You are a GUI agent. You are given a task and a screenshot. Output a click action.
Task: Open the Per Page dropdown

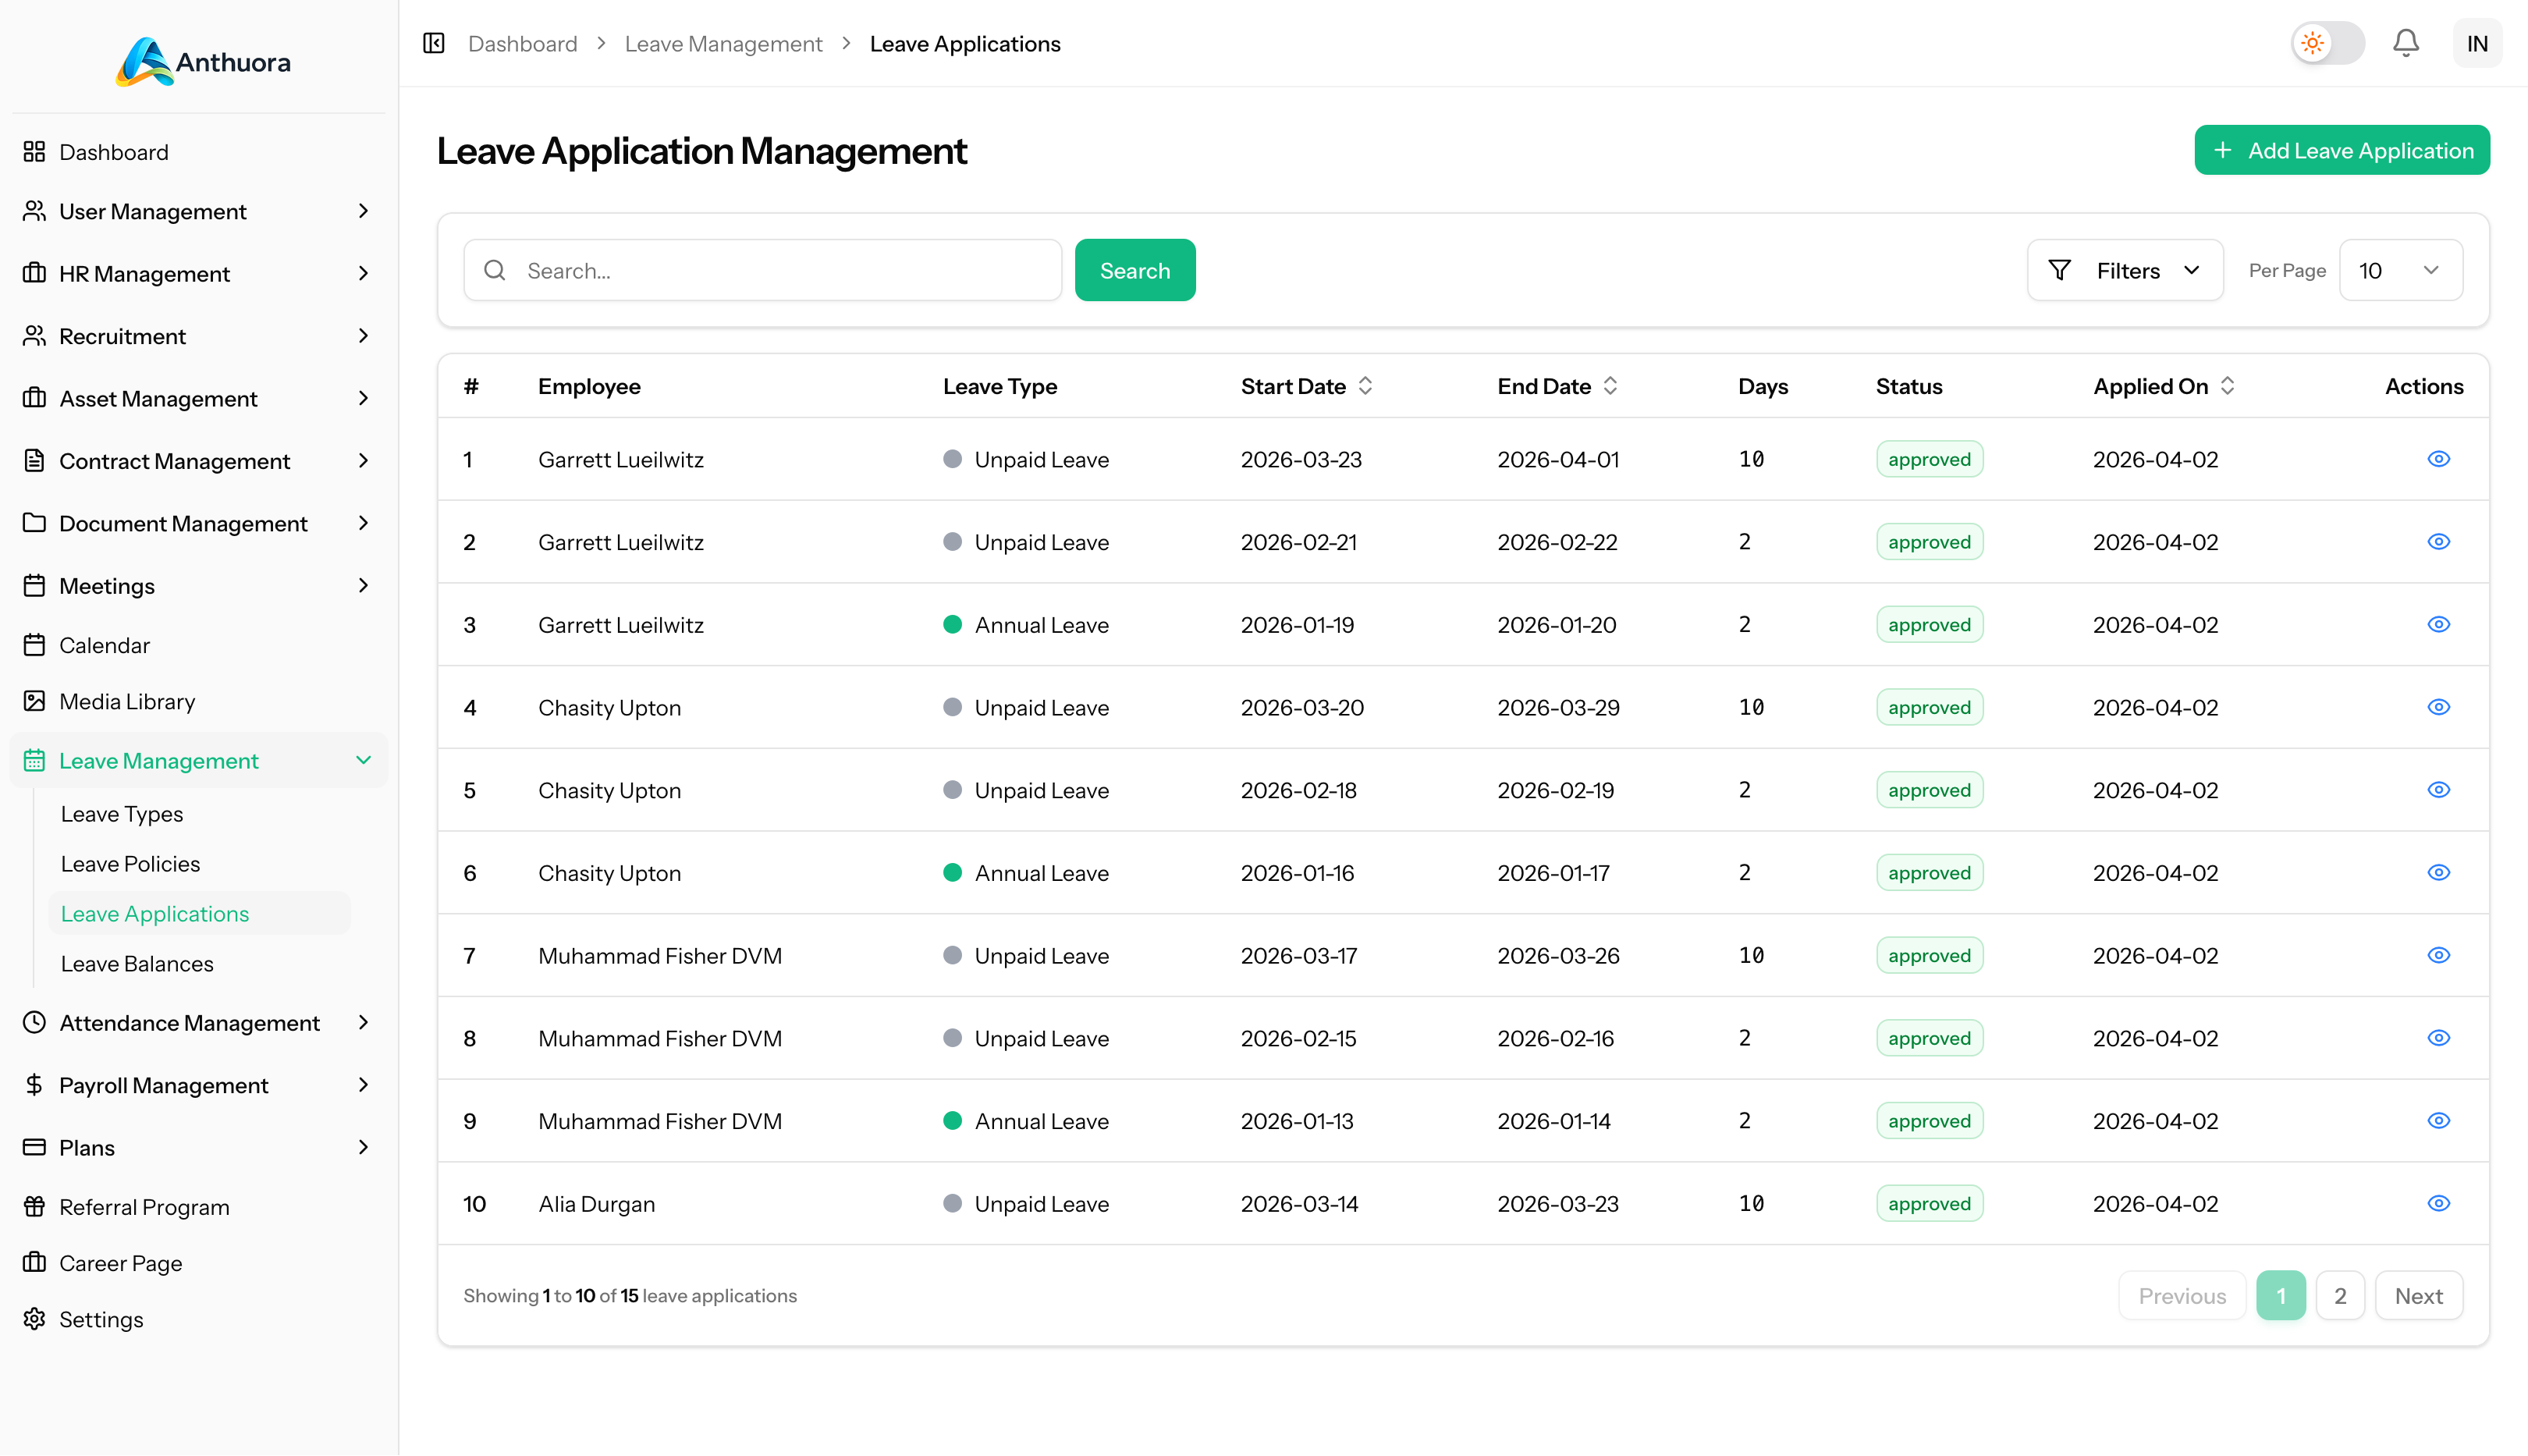click(2400, 270)
